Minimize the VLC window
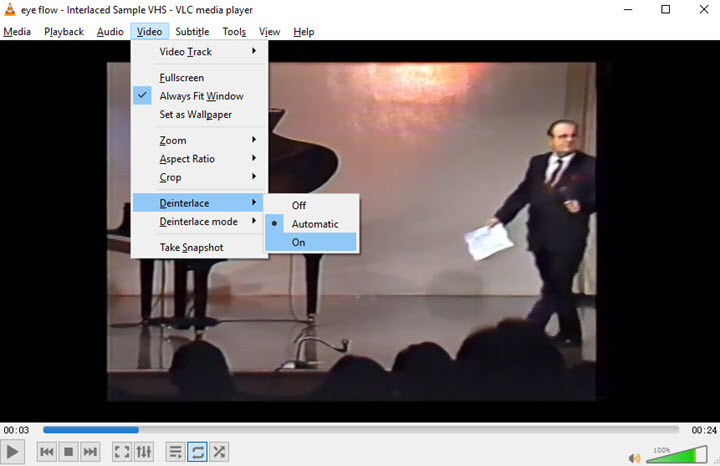Screen dimensions: 720x466 point(628,10)
